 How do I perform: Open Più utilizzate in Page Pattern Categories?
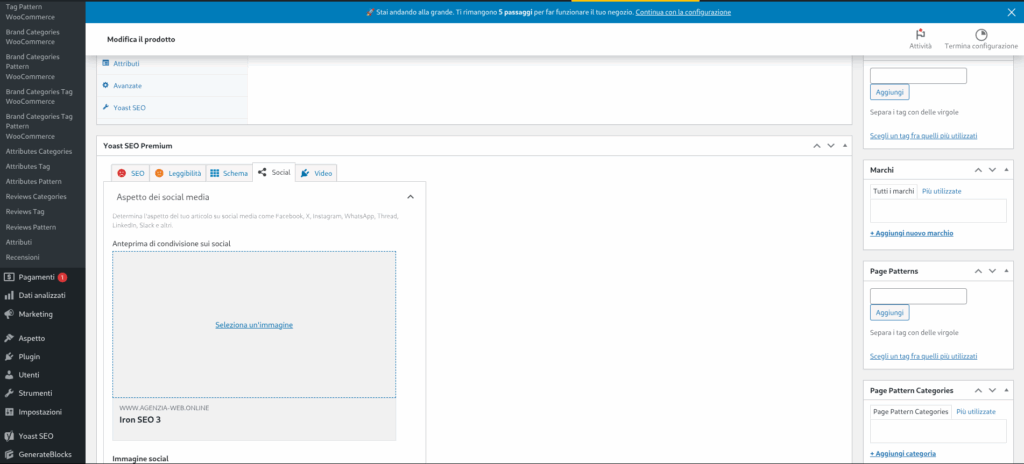976,412
